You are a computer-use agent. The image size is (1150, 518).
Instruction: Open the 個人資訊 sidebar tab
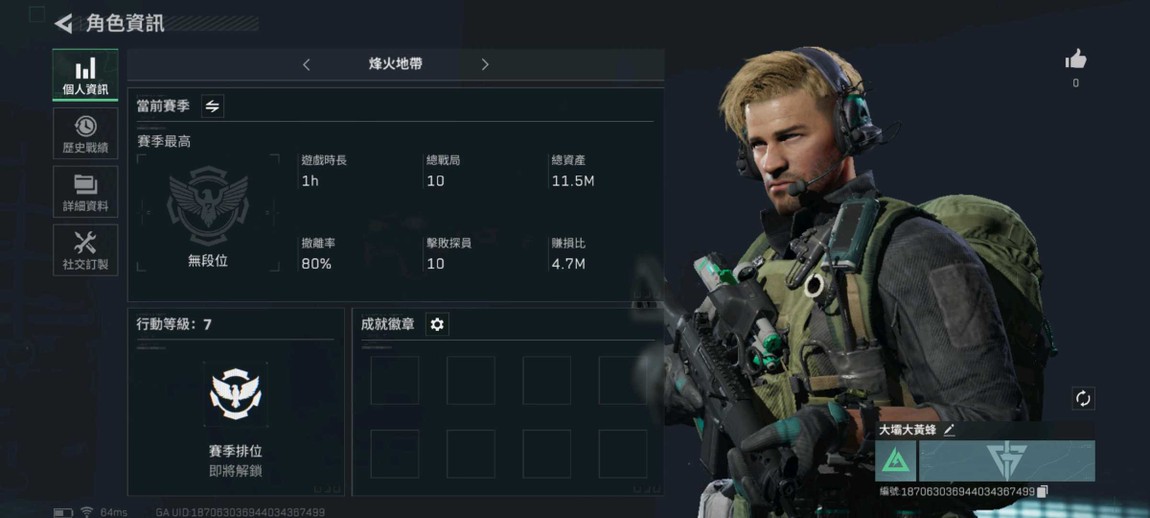coord(85,76)
